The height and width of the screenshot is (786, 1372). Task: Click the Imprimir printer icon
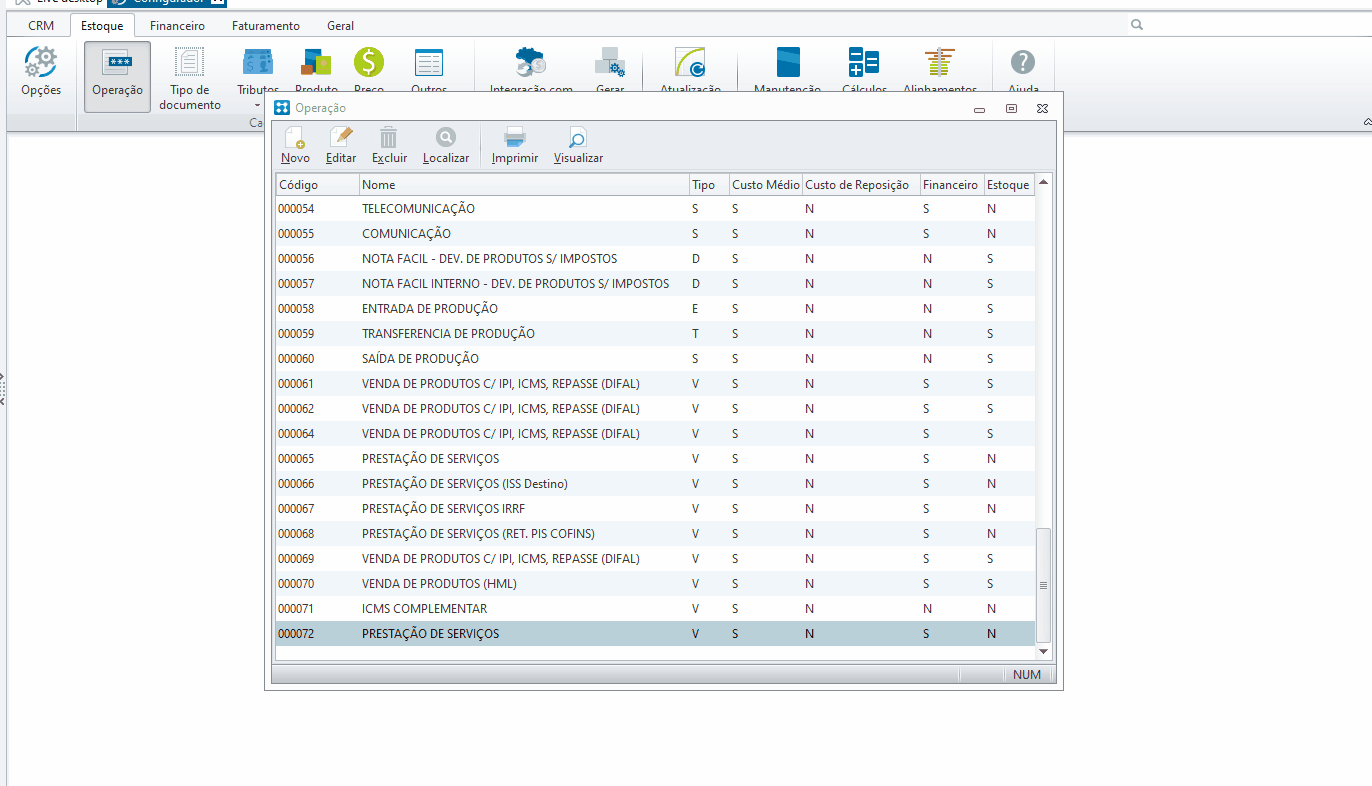click(x=515, y=140)
